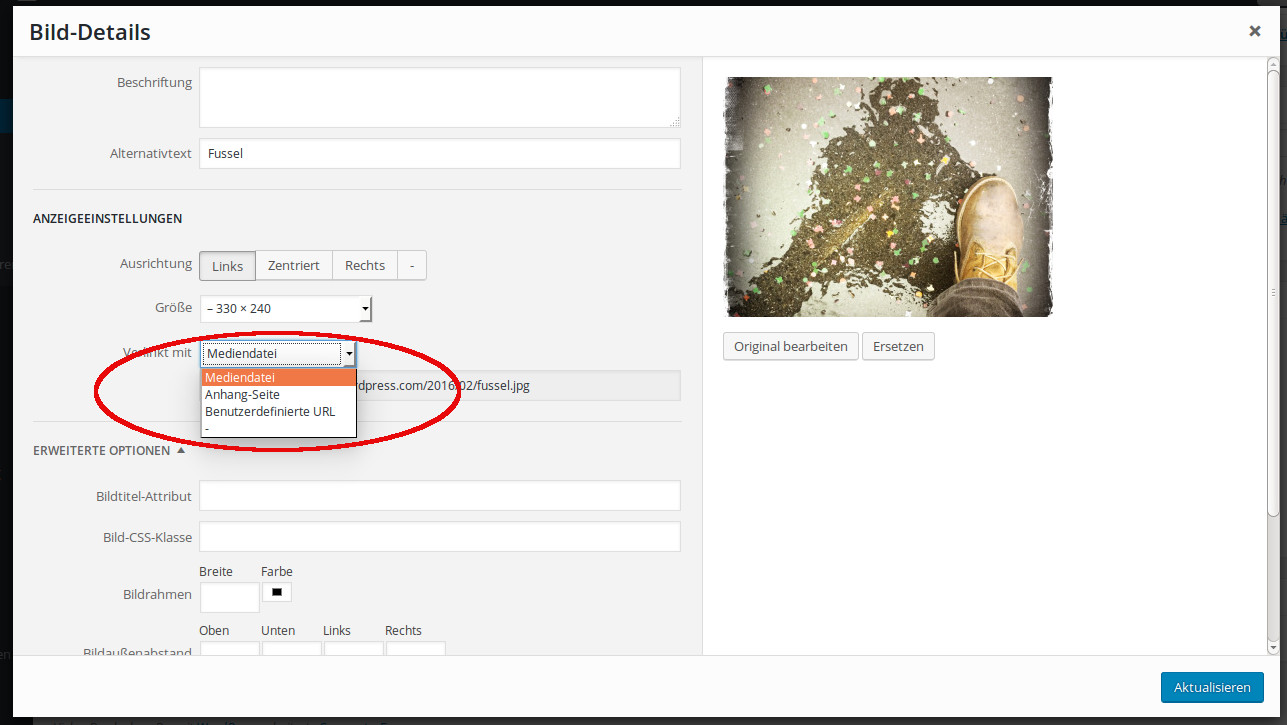Click the Verlinkt mit dropdown arrow
This screenshot has width=1287, height=725.
click(x=348, y=354)
